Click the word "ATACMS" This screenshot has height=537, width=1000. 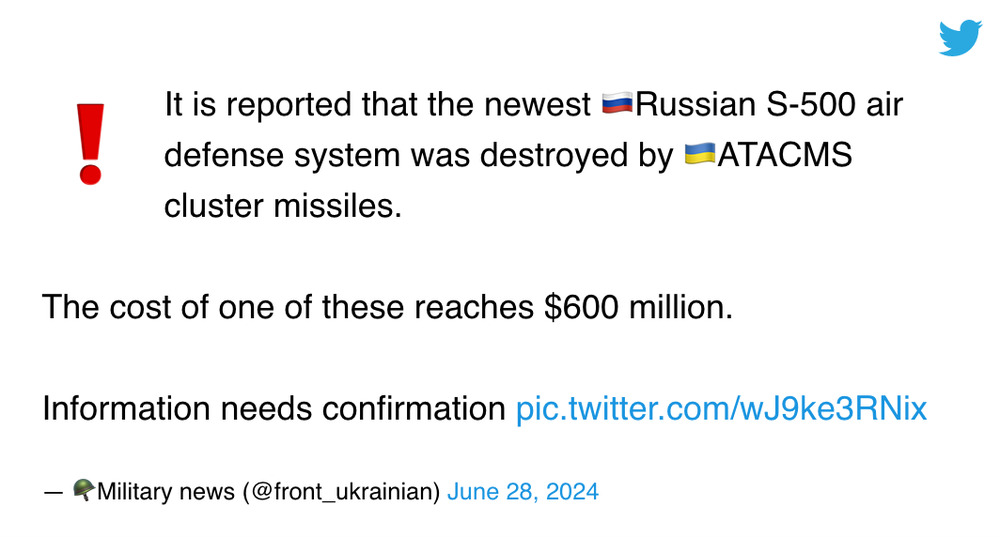click(784, 155)
